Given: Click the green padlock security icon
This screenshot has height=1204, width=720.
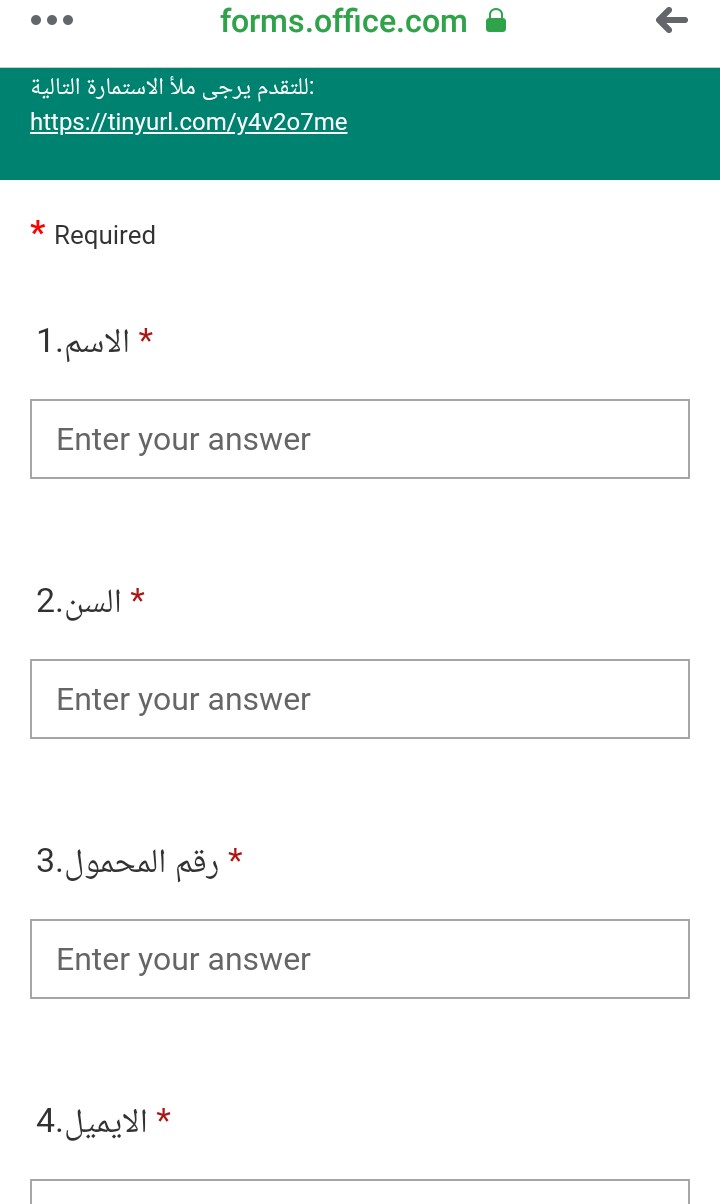Looking at the screenshot, I should [x=495, y=21].
